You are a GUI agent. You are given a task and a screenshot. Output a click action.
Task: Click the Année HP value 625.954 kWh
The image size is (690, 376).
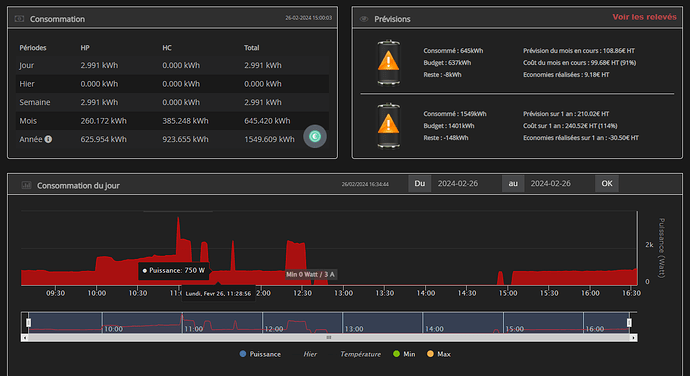click(x=103, y=139)
